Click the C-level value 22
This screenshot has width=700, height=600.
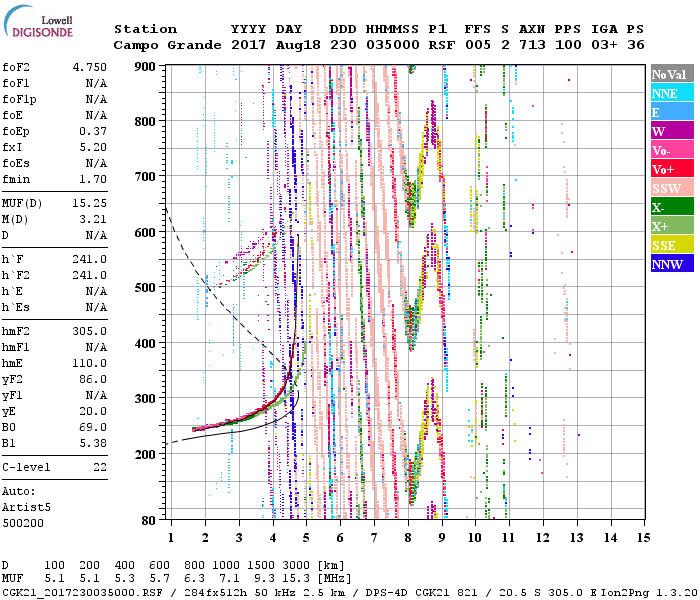tap(100, 467)
